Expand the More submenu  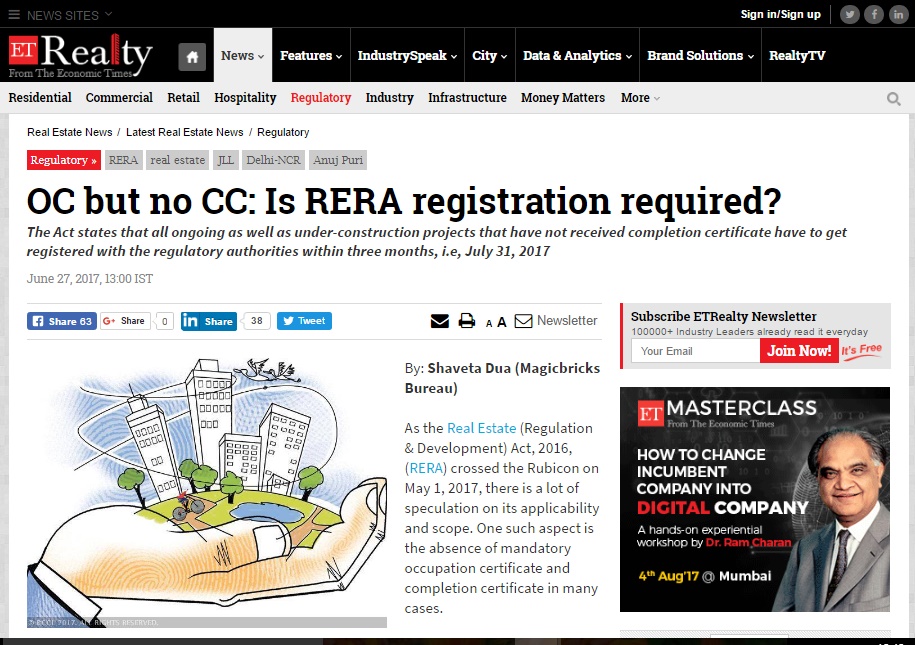point(640,98)
